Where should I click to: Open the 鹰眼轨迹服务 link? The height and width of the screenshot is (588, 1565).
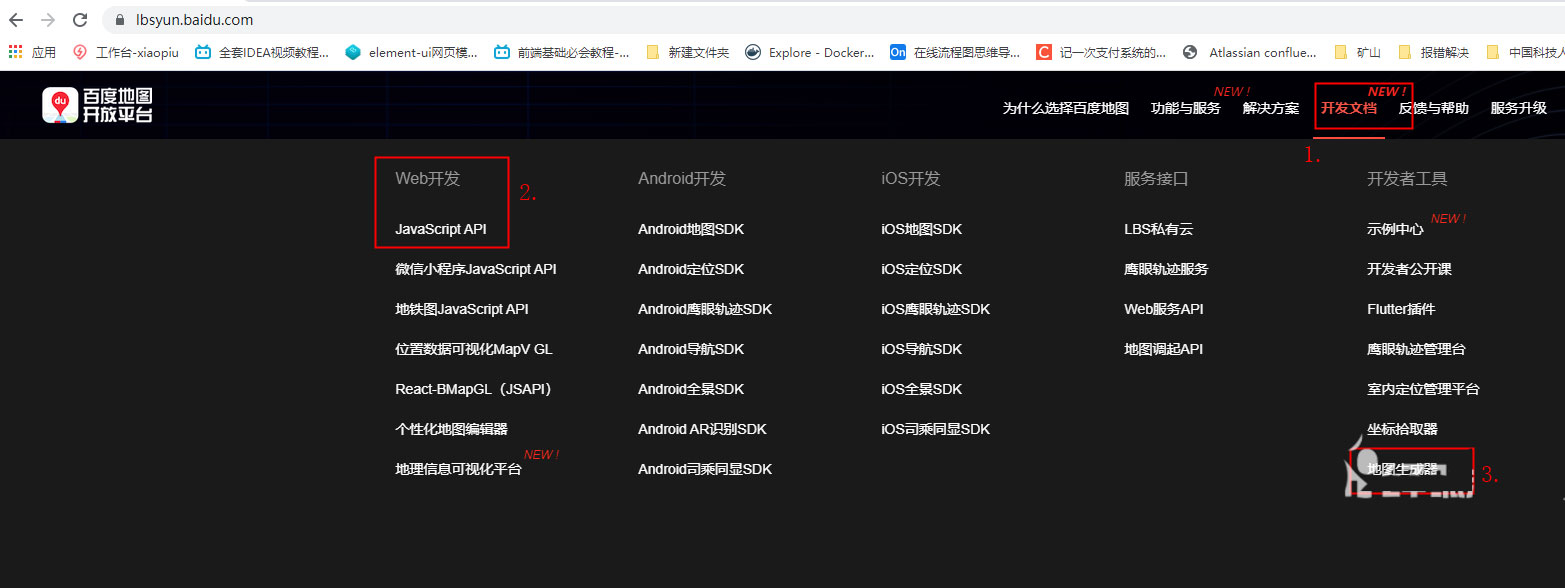(1166, 269)
